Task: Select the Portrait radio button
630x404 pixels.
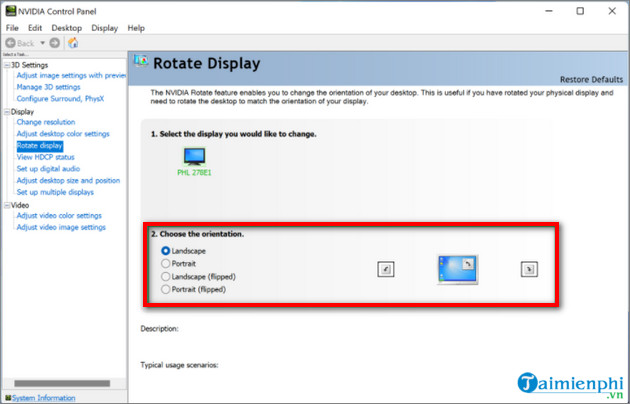Action: click(x=165, y=264)
